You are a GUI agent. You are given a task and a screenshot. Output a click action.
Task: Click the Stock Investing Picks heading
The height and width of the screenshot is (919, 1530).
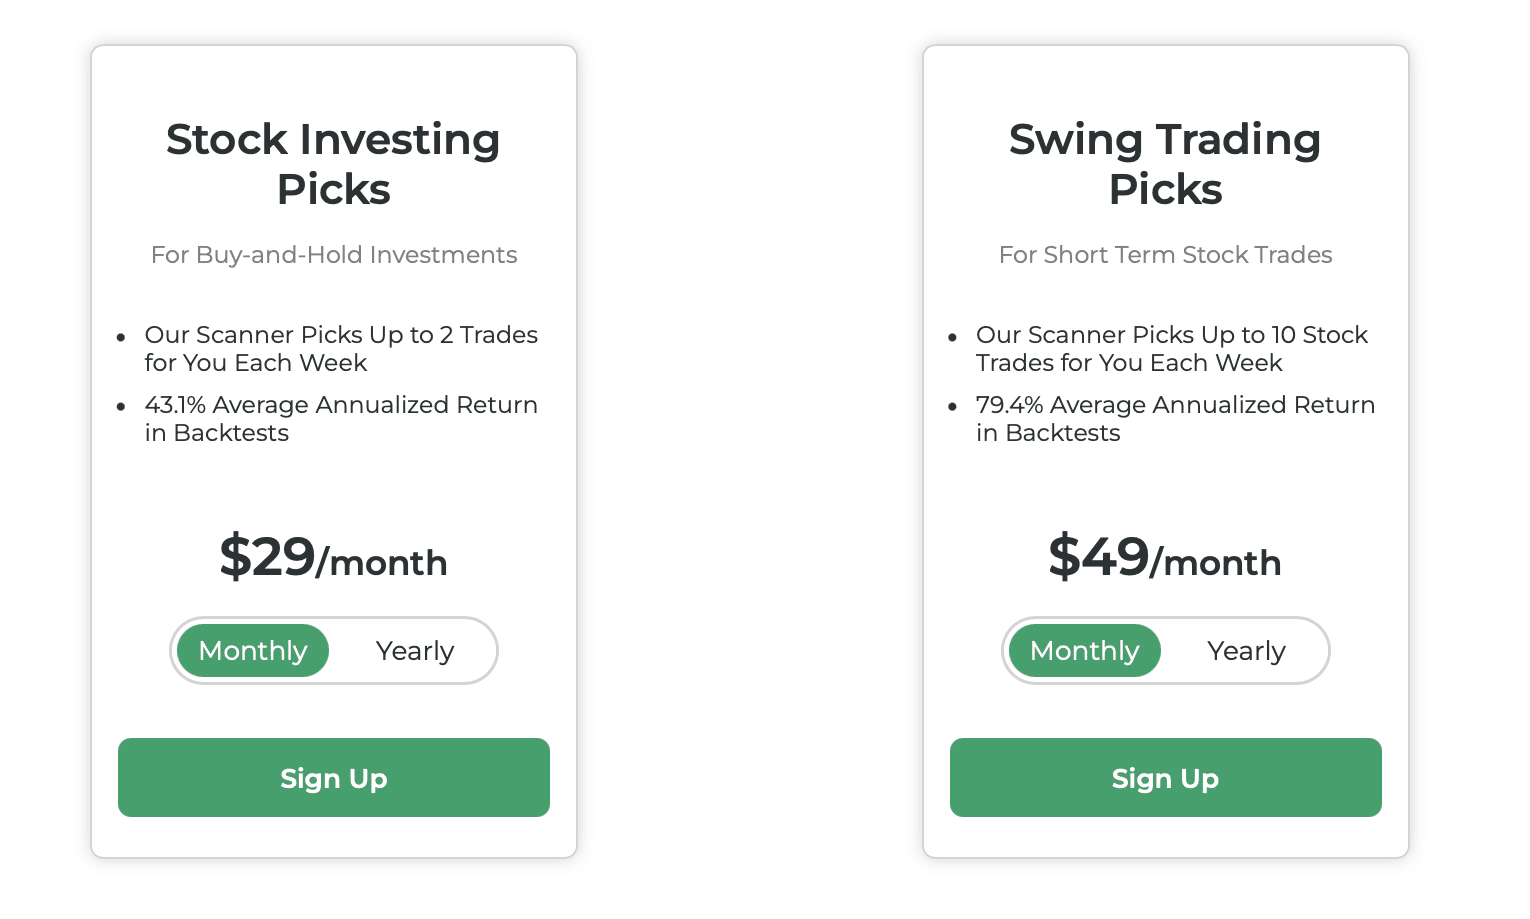click(334, 164)
